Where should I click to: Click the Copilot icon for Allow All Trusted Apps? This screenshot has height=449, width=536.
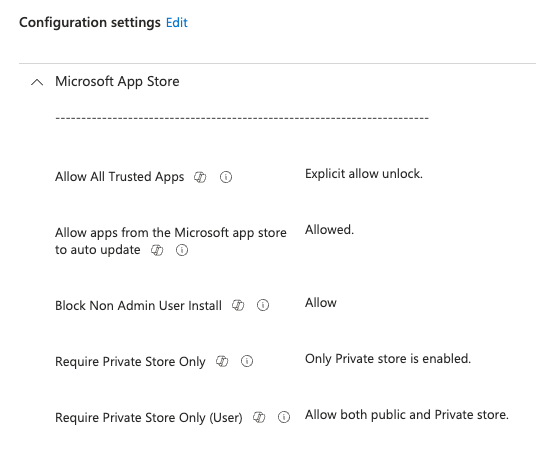200,177
